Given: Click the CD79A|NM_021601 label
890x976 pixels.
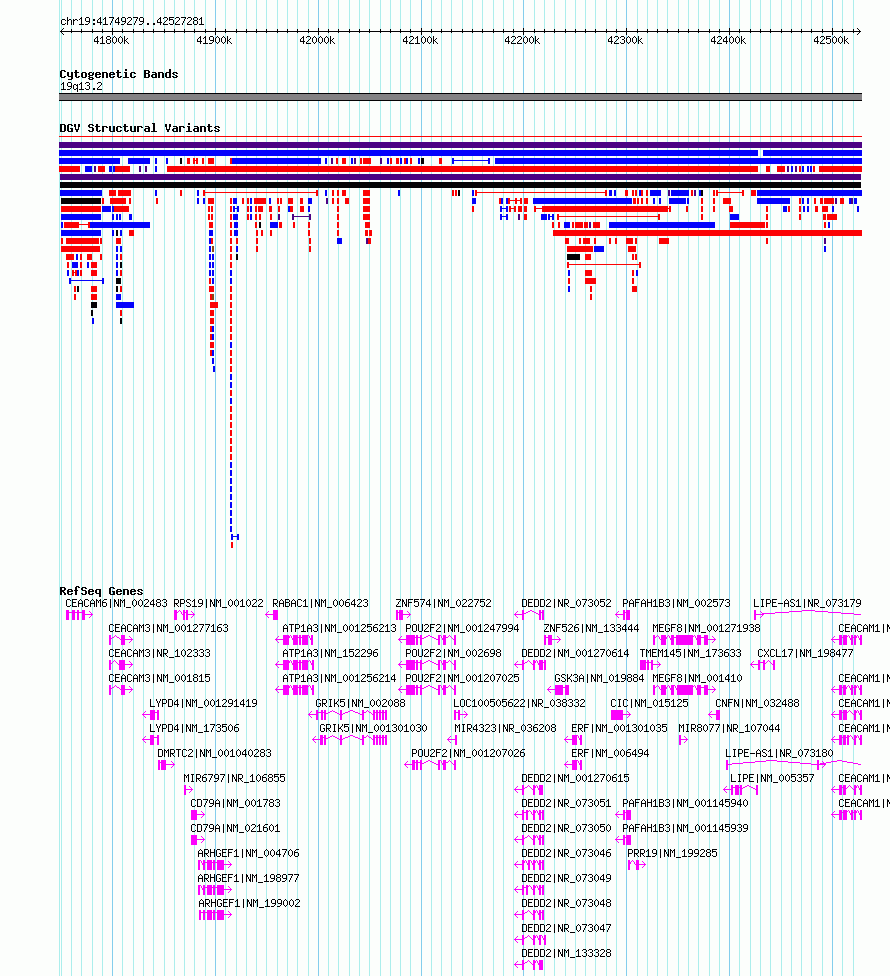Looking at the screenshot, I should [x=235, y=828].
